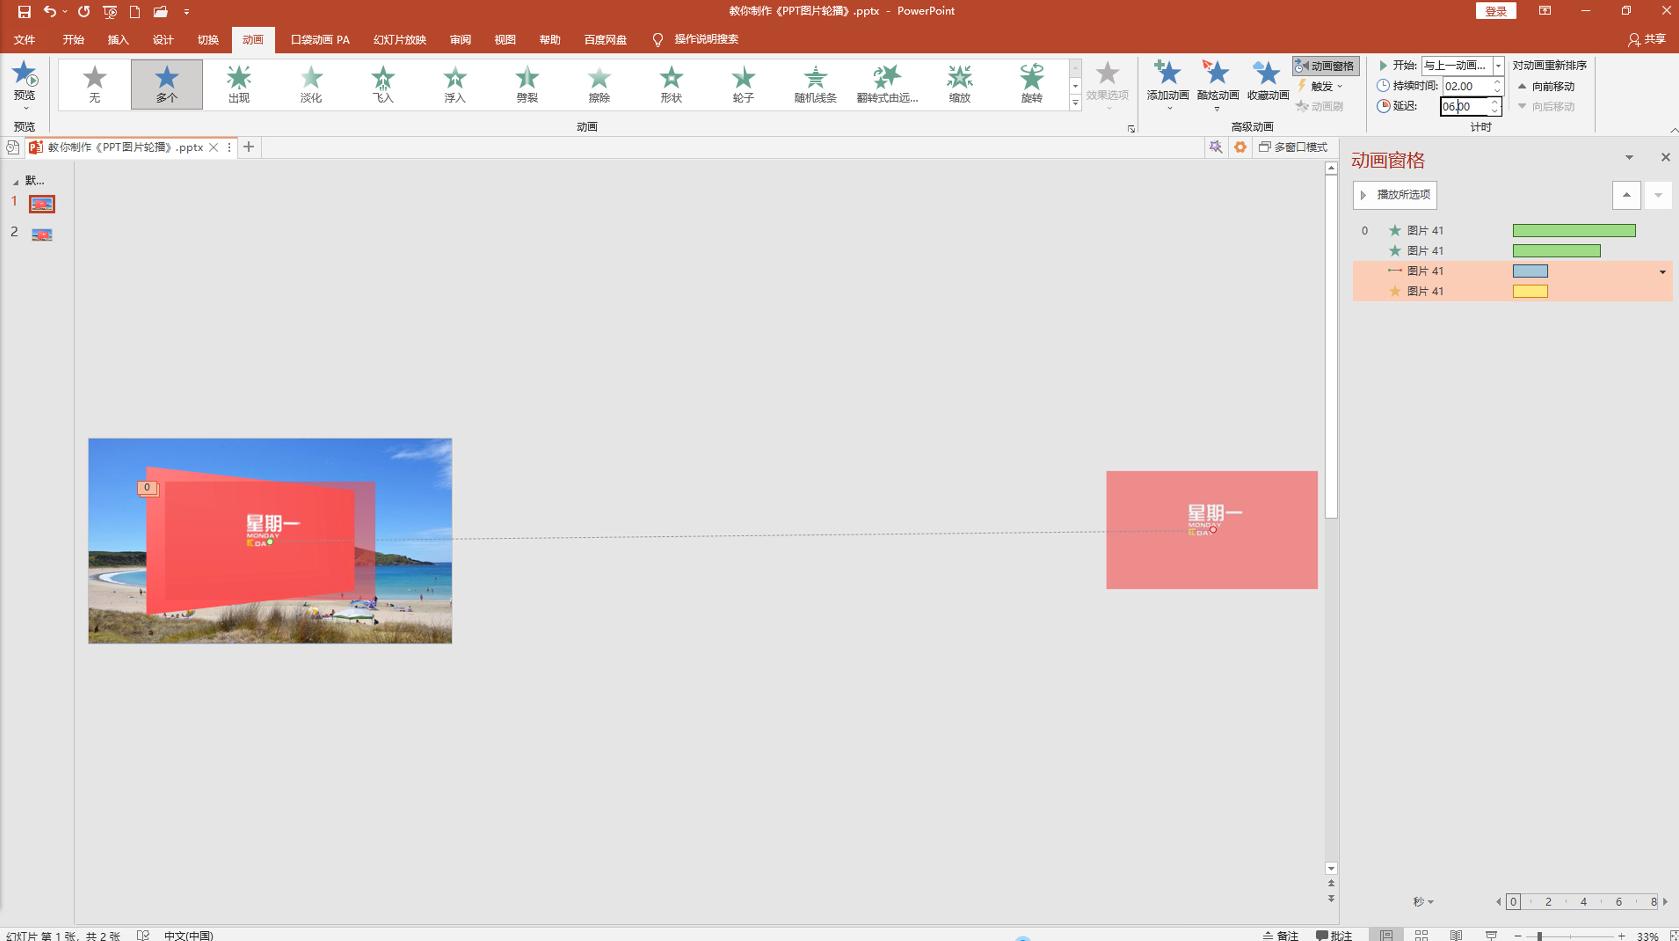The height and width of the screenshot is (941, 1679).
Task: Set animation to 无 (None)
Action: 95,84
